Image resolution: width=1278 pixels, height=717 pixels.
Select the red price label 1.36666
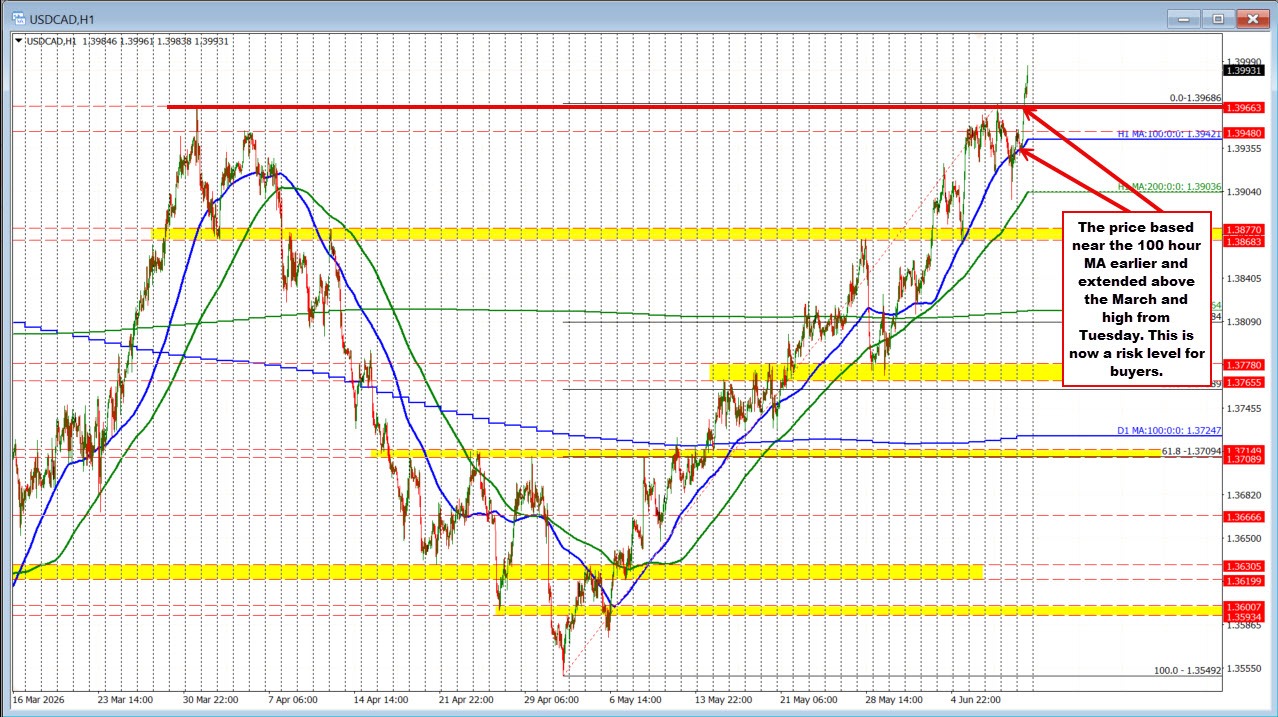point(1245,516)
